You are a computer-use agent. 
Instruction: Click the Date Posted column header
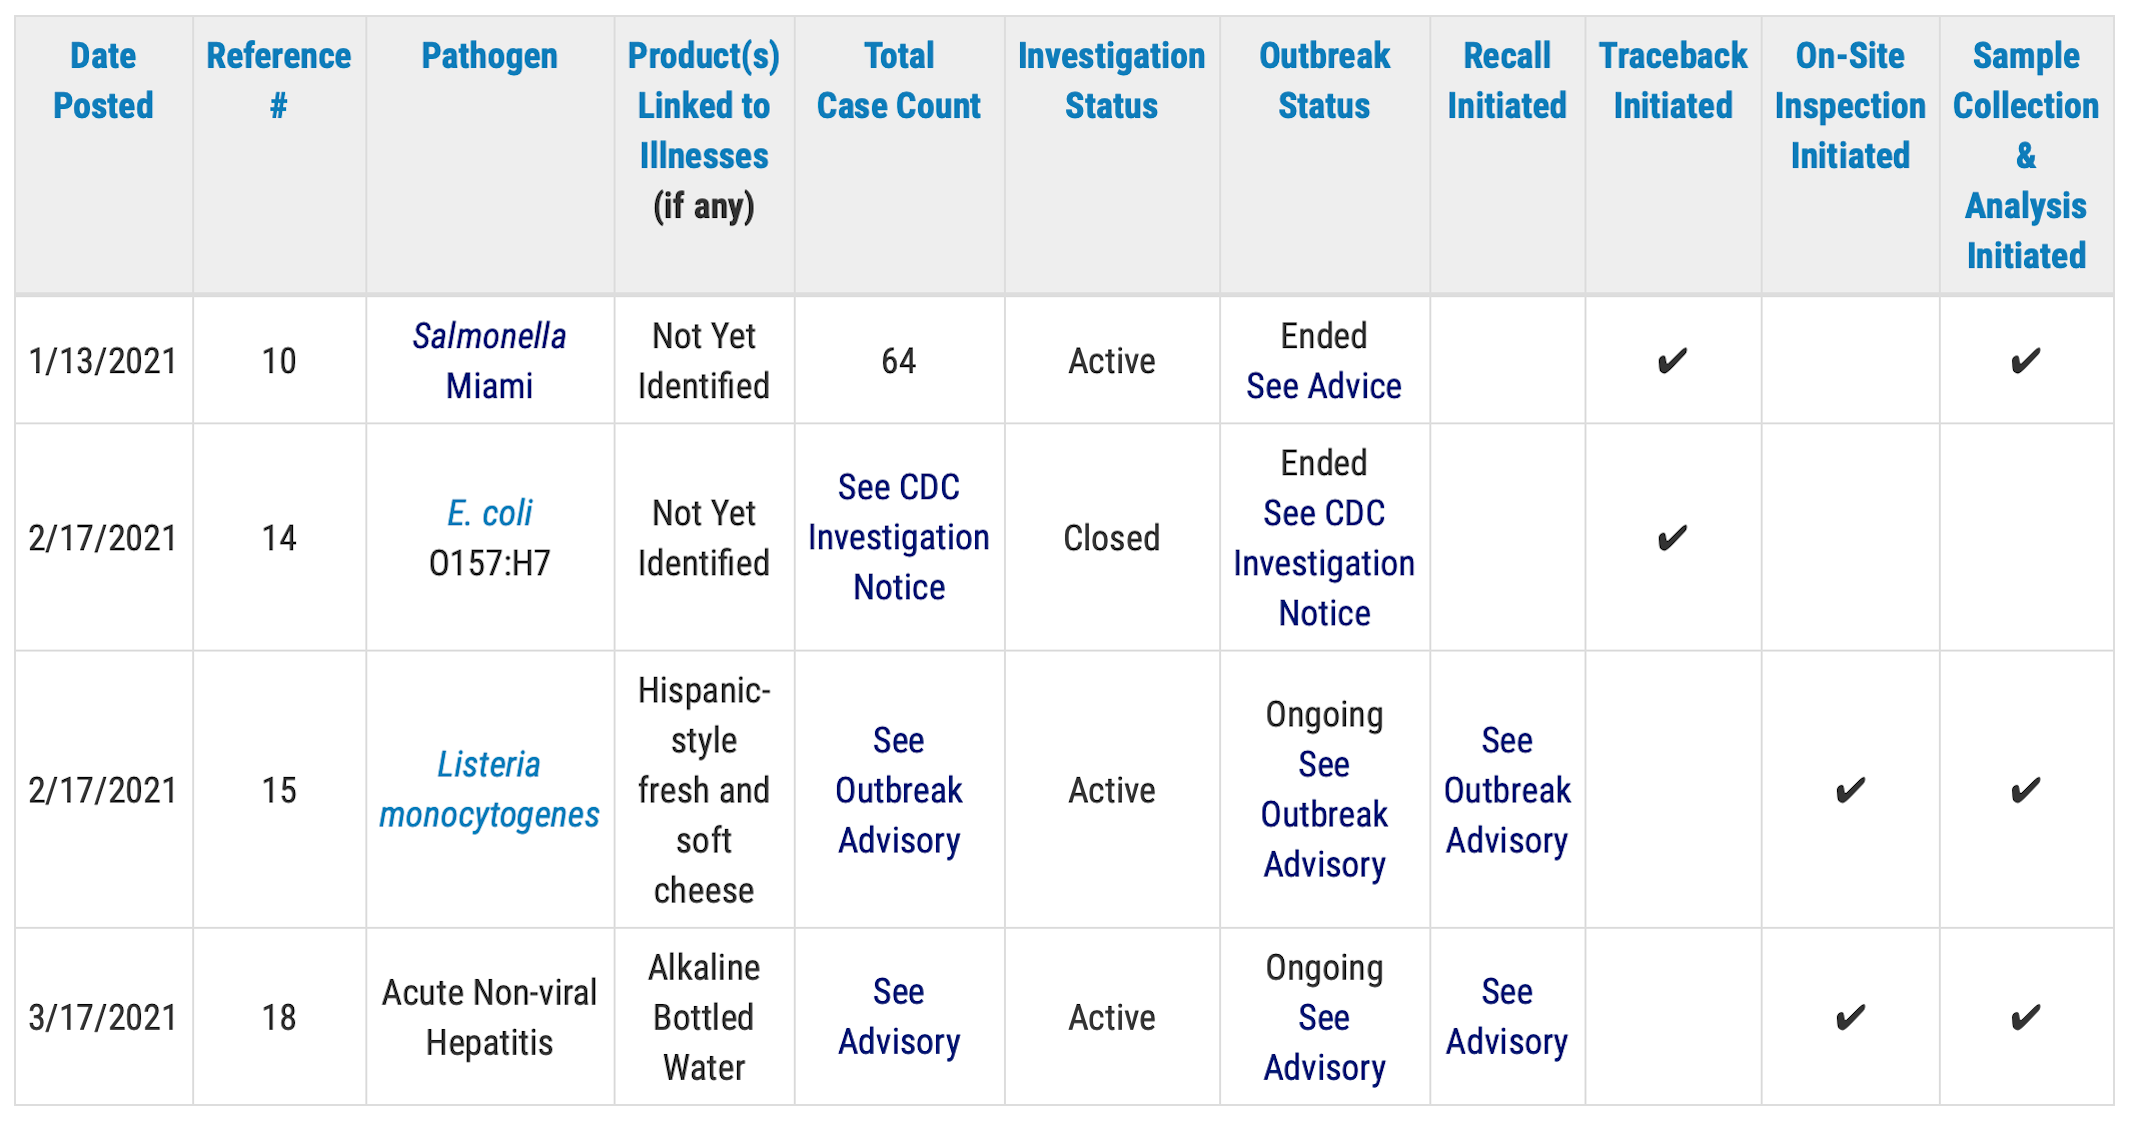(103, 80)
